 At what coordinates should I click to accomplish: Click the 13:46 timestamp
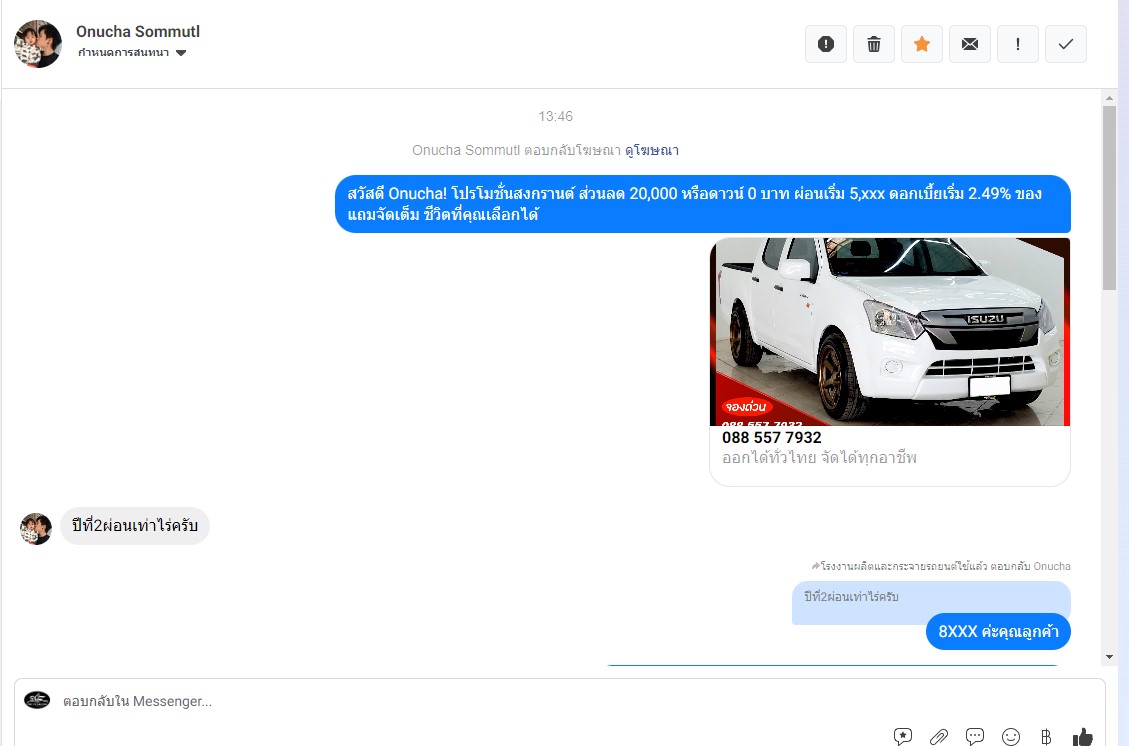point(556,117)
